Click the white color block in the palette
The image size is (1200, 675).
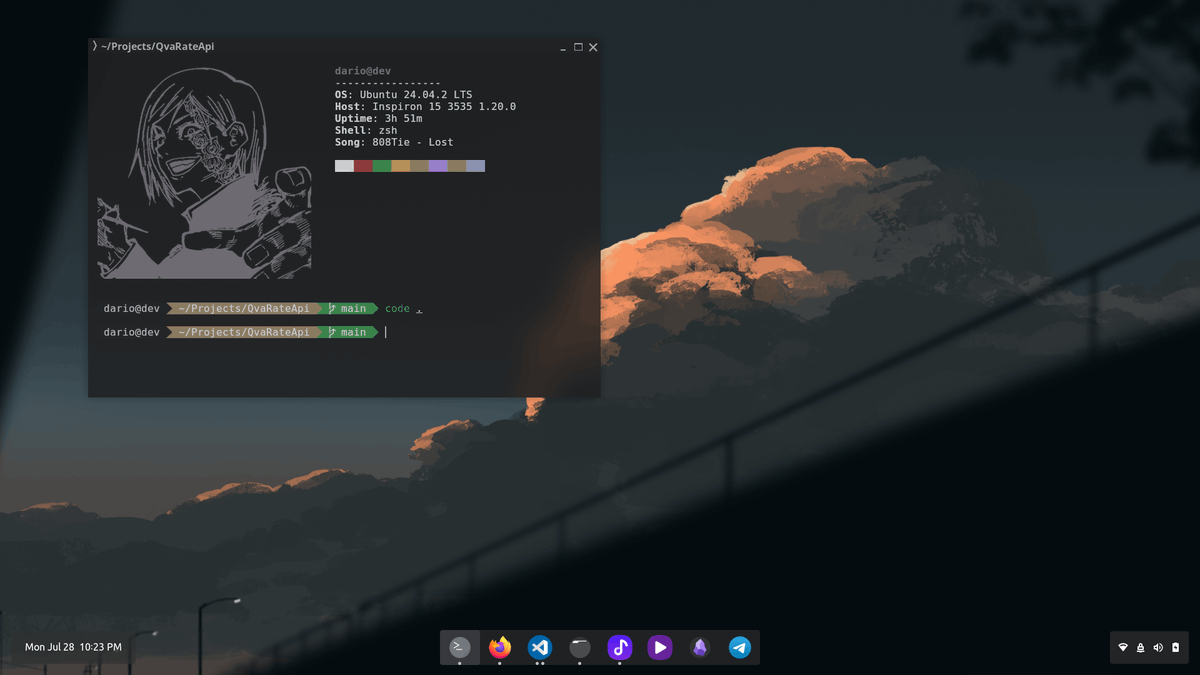coord(344,166)
